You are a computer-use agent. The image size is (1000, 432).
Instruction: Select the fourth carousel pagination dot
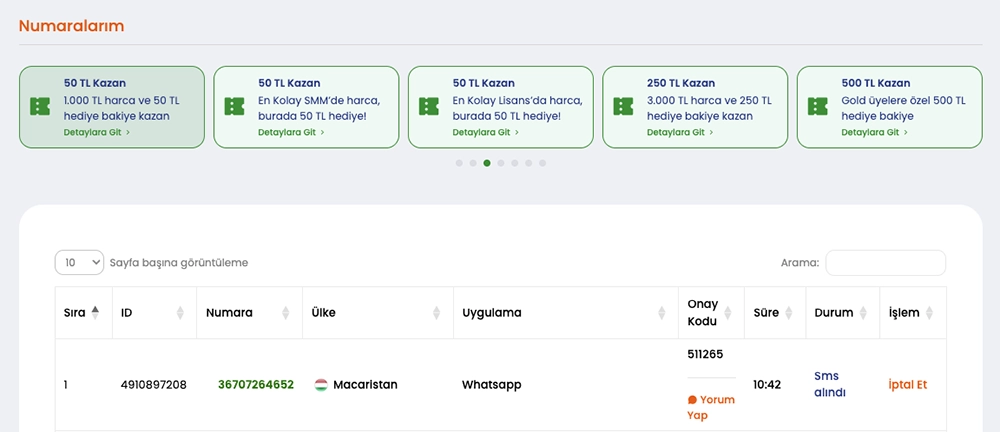coord(501,163)
